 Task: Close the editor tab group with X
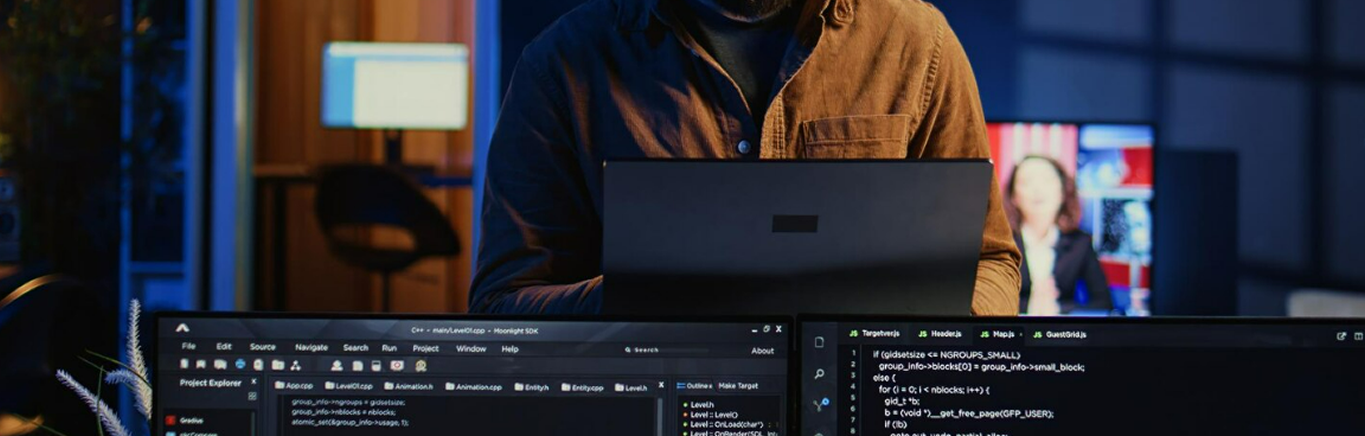point(661,385)
